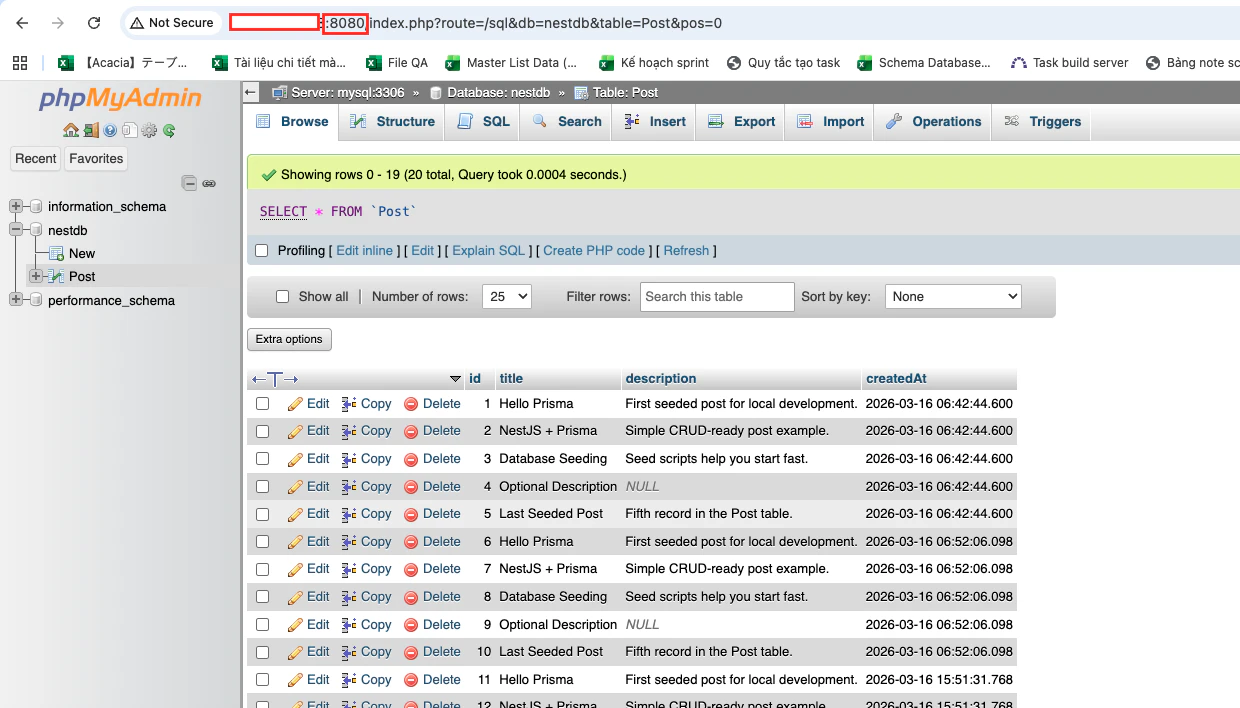1240x708 pixels.
Task: Click the Create PHP code link
Action: point(594,251)
